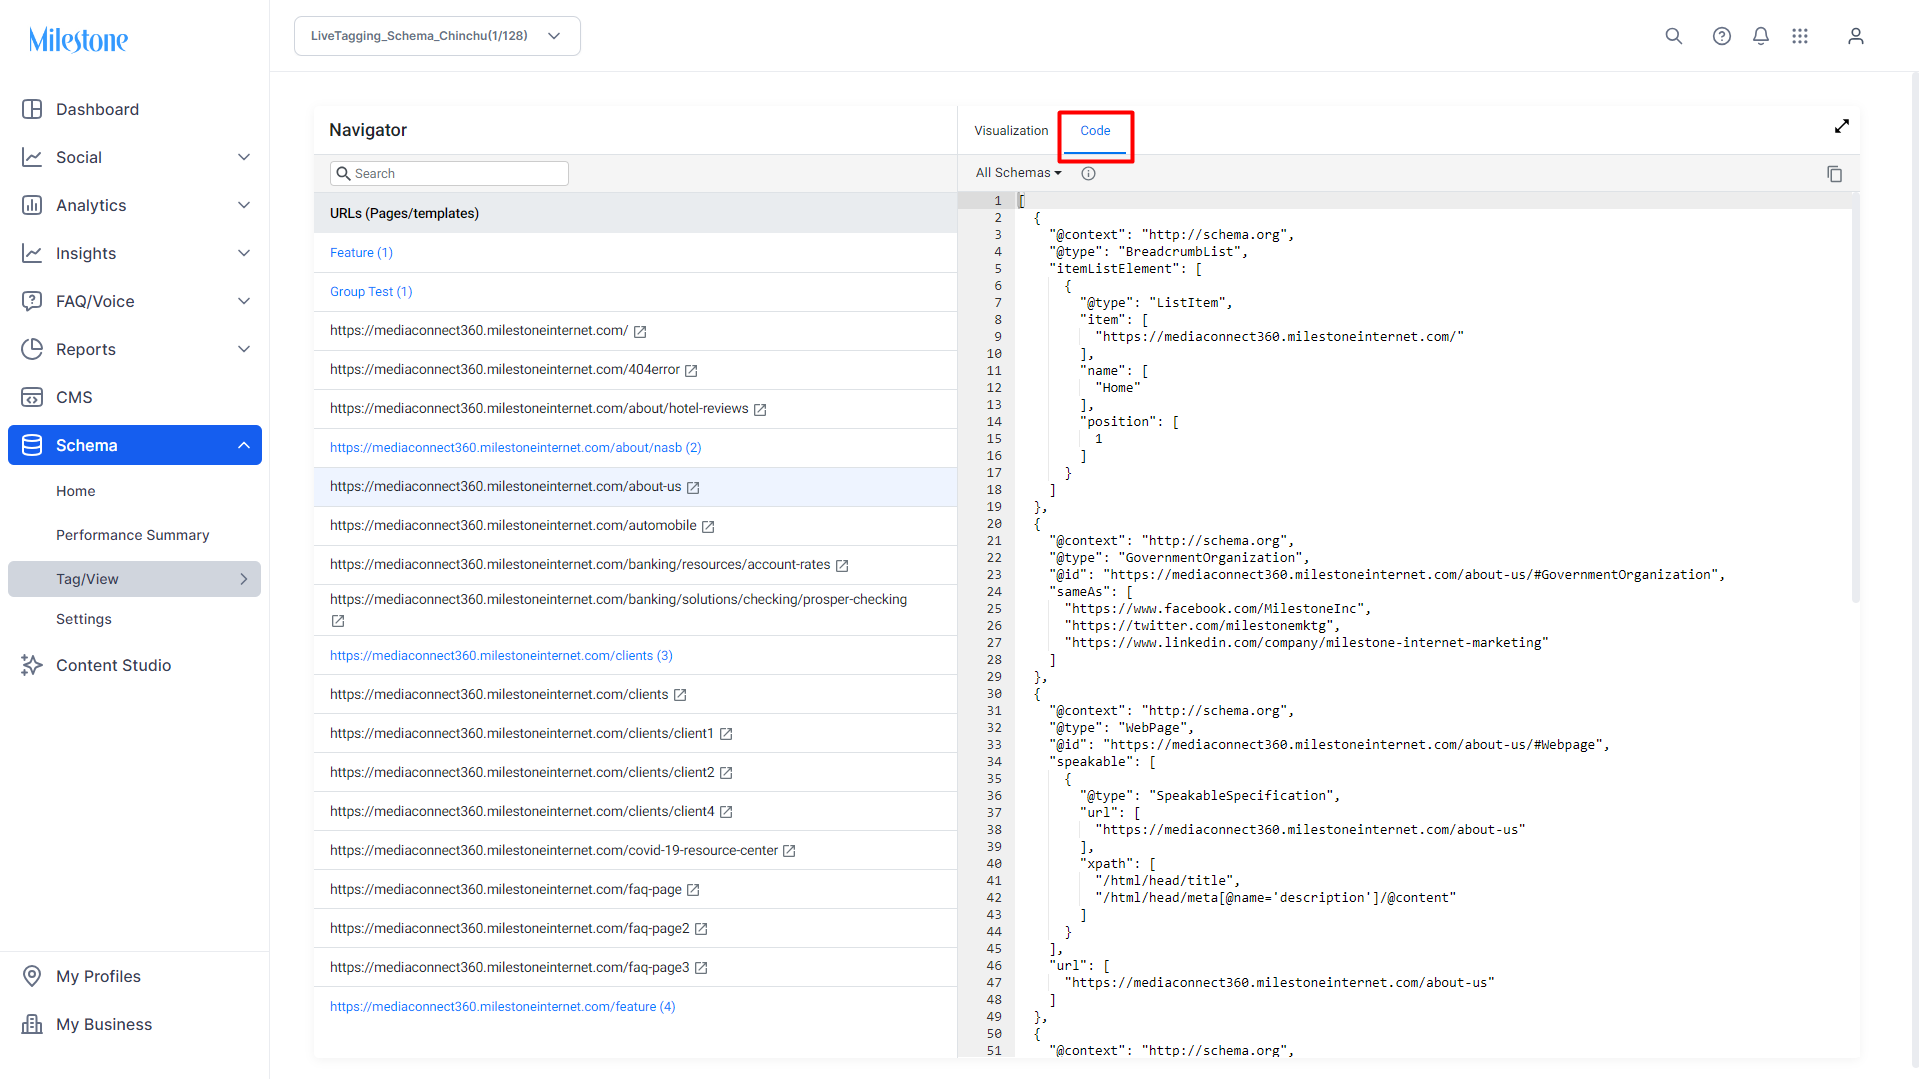Screen dimensions: 1919x1079
Task: Open external link icon for hotel-reviews URL
Action: pyautogui.click(x=760, y=409)
